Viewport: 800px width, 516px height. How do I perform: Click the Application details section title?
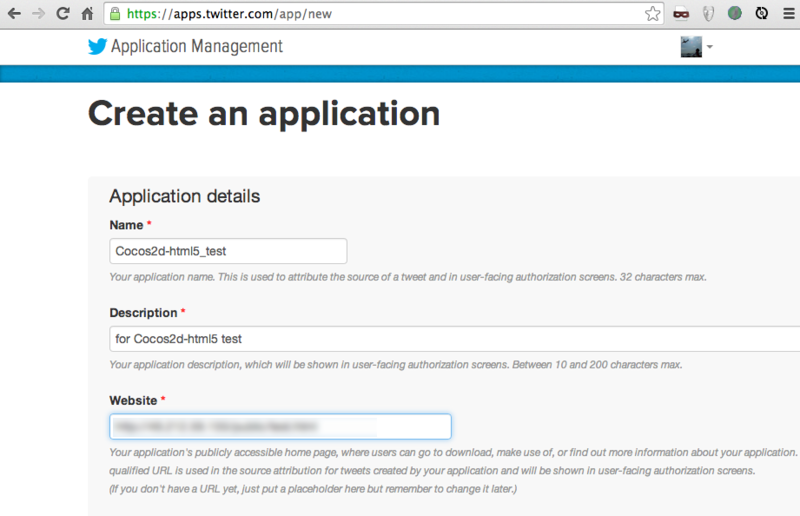[x=185, y=196]
